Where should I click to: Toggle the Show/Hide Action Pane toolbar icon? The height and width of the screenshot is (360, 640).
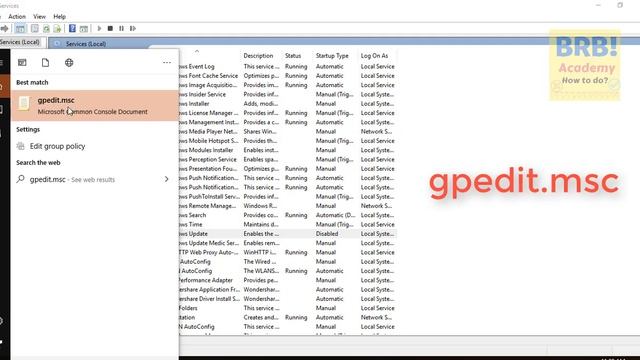click(x=84, y=29)
